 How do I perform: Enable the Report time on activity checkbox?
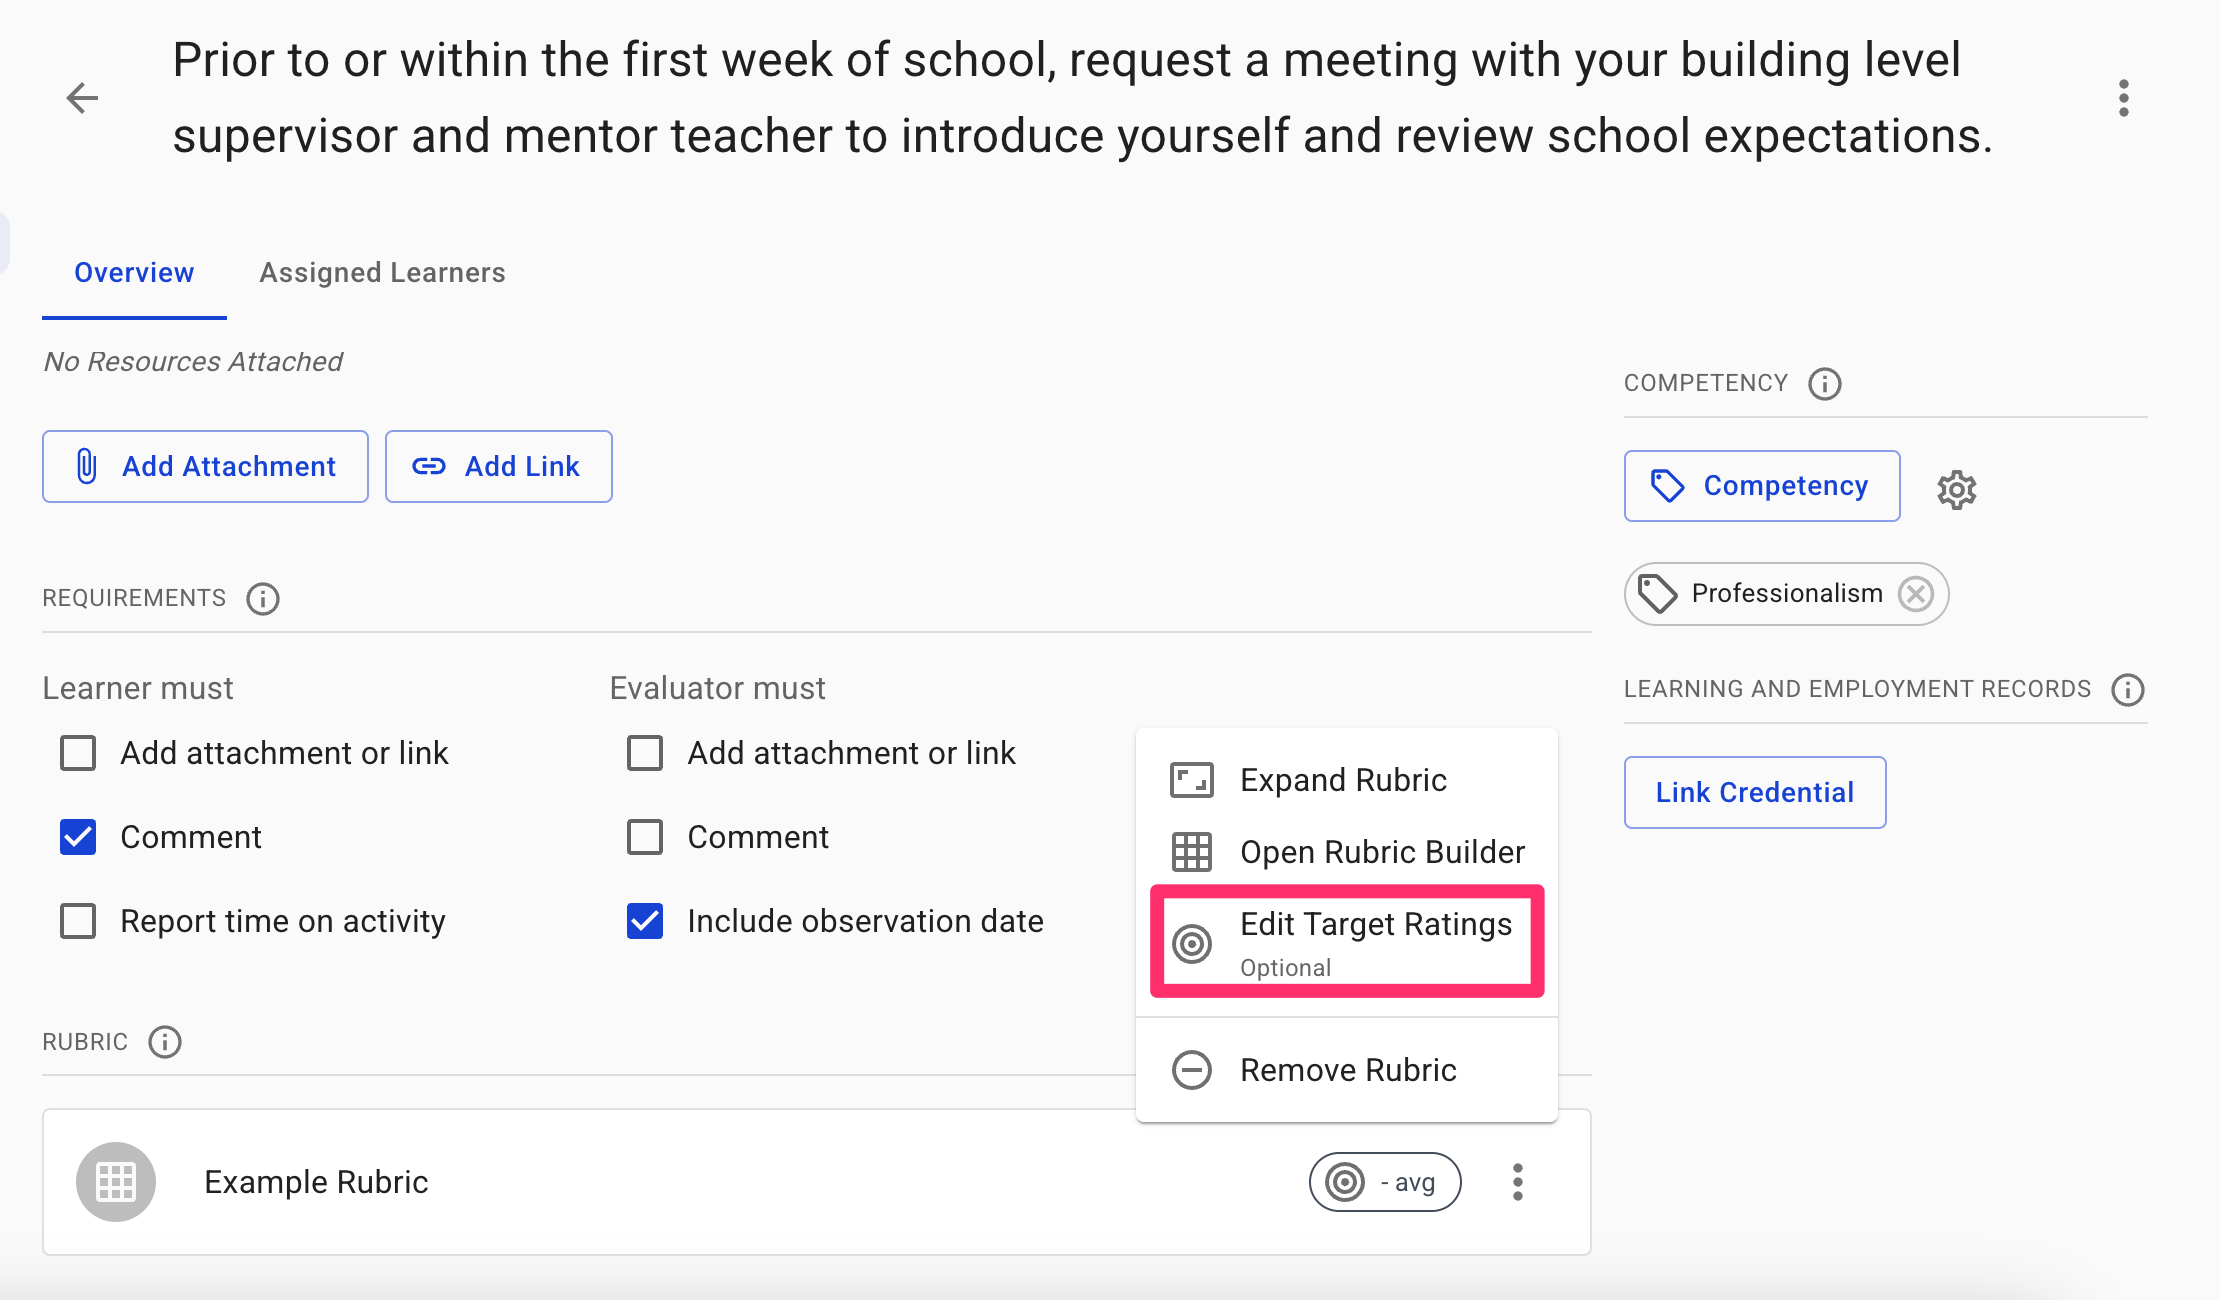78,921
